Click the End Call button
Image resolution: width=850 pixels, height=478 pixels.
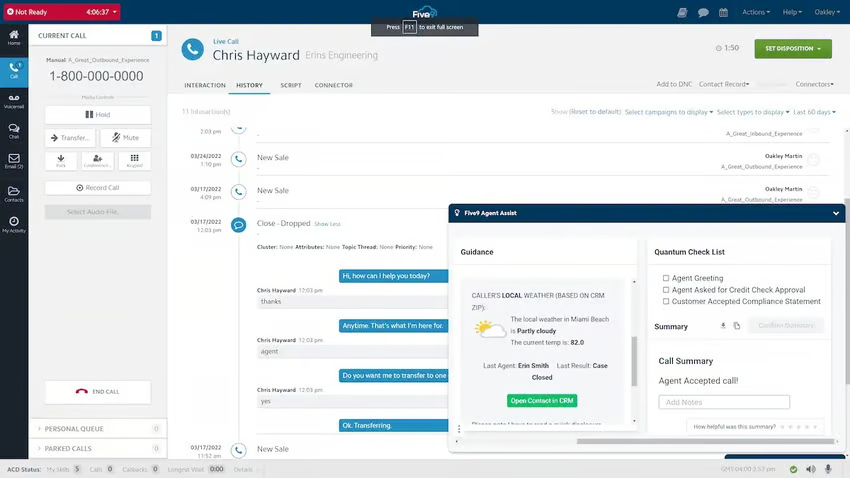(98, 393)
